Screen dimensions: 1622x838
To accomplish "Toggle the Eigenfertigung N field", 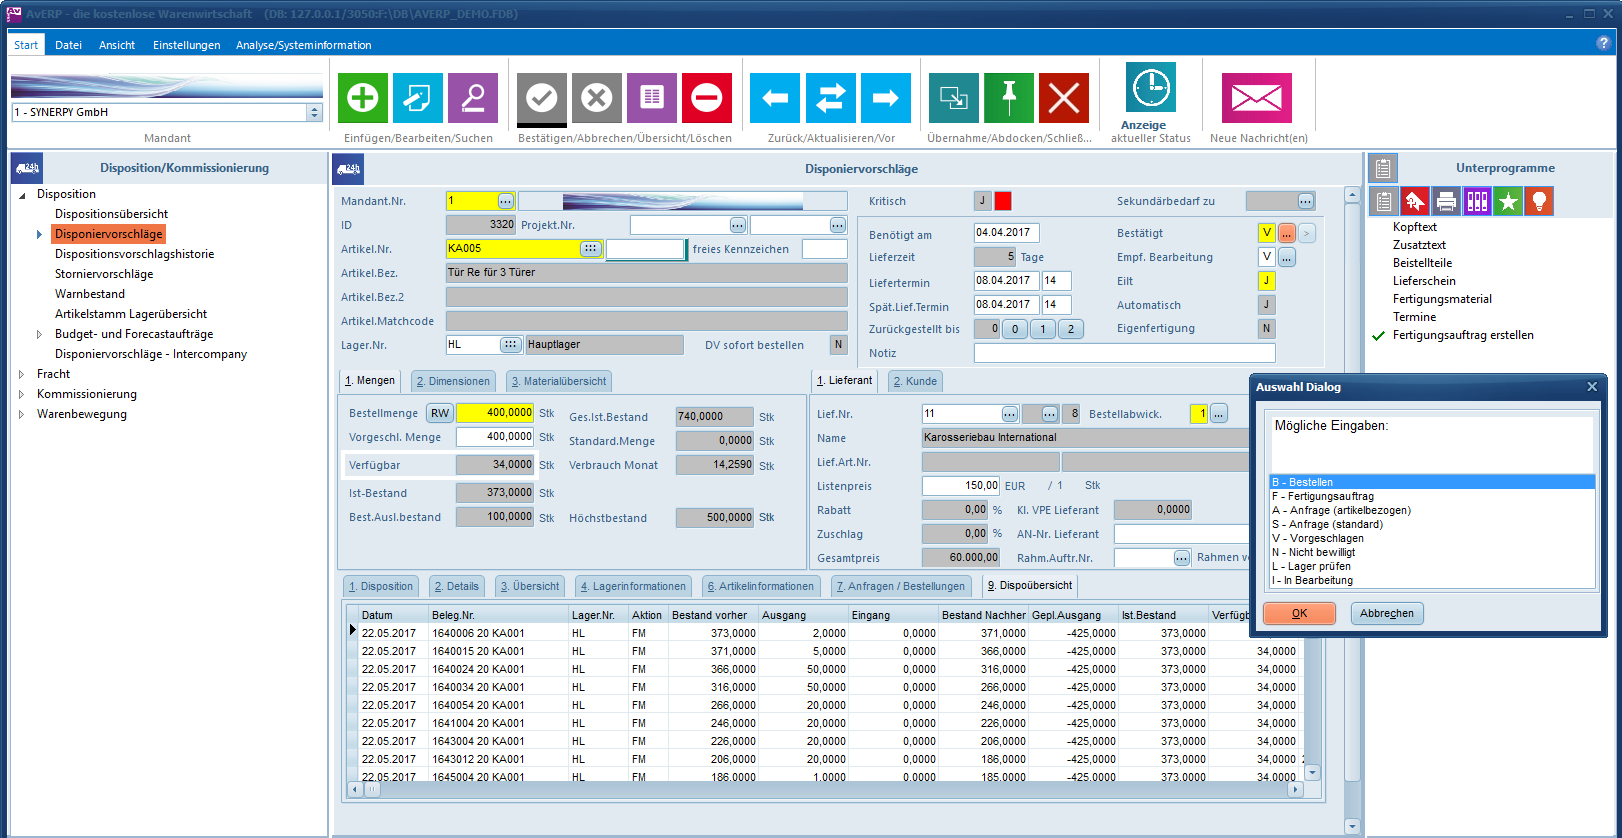I will (x=1266, y=328).
